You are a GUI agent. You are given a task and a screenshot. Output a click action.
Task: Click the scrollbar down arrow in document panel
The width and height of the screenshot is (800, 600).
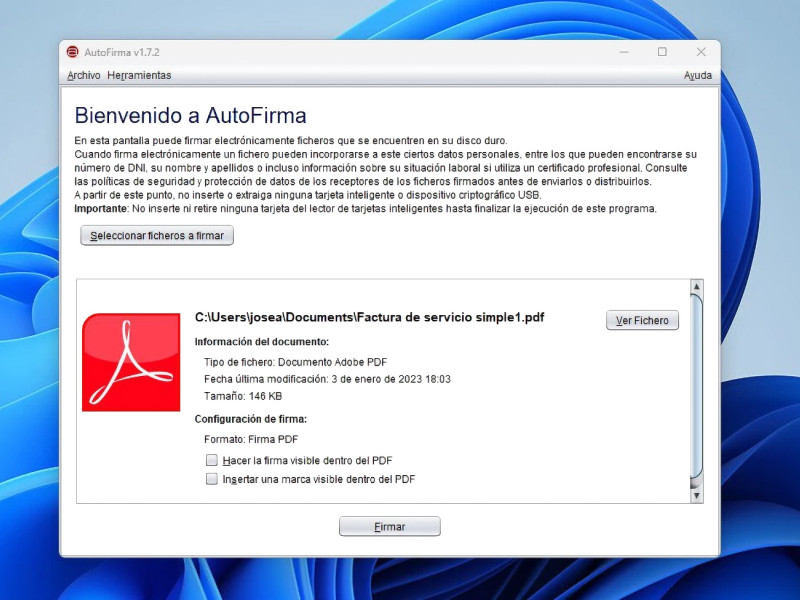pyautogui.click(x=696, y=495)
